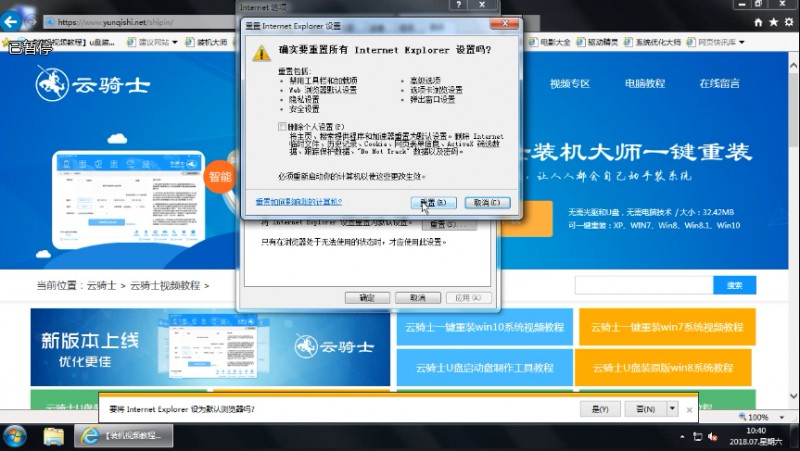This screenshot has height=451, width=800.
Task: Click 是(Y) to set IE default
Action: pyautogui.click(x=600, y=409)
